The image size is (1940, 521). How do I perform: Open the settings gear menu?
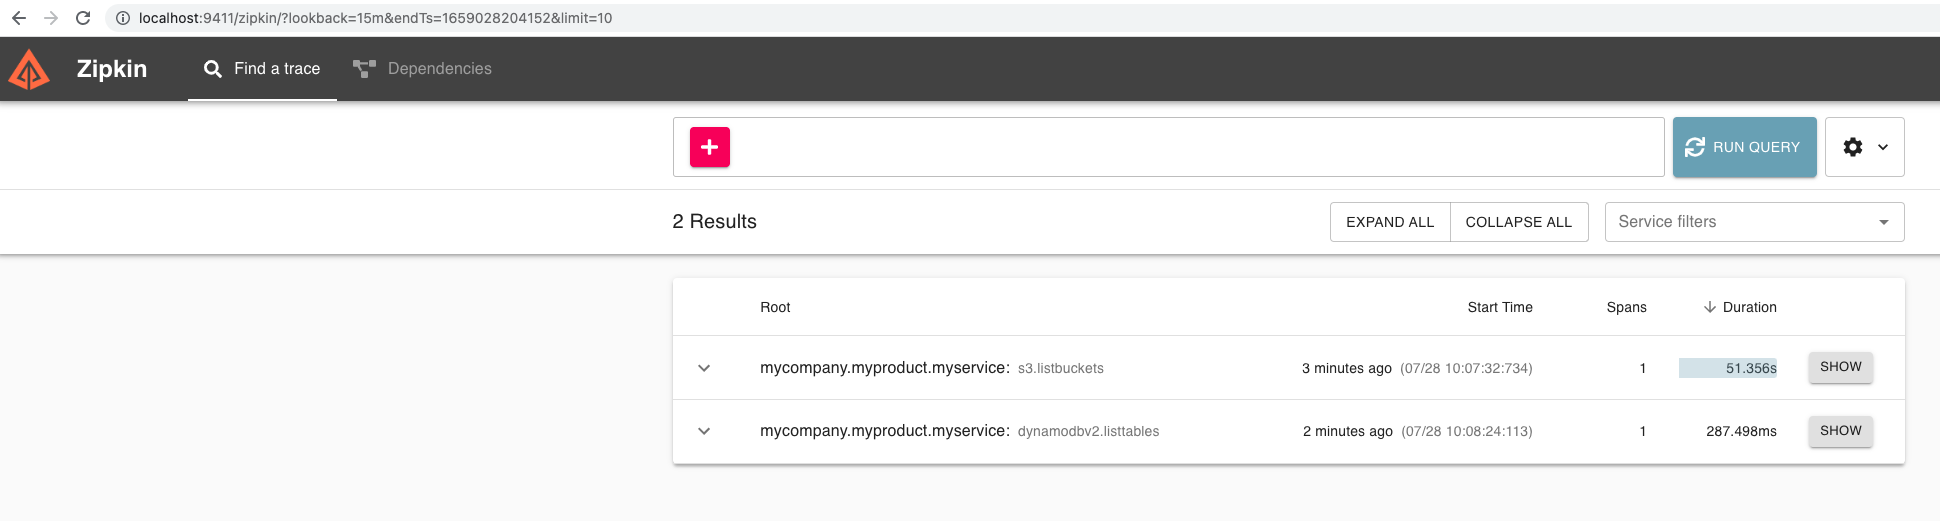(x=1864, y=147)
